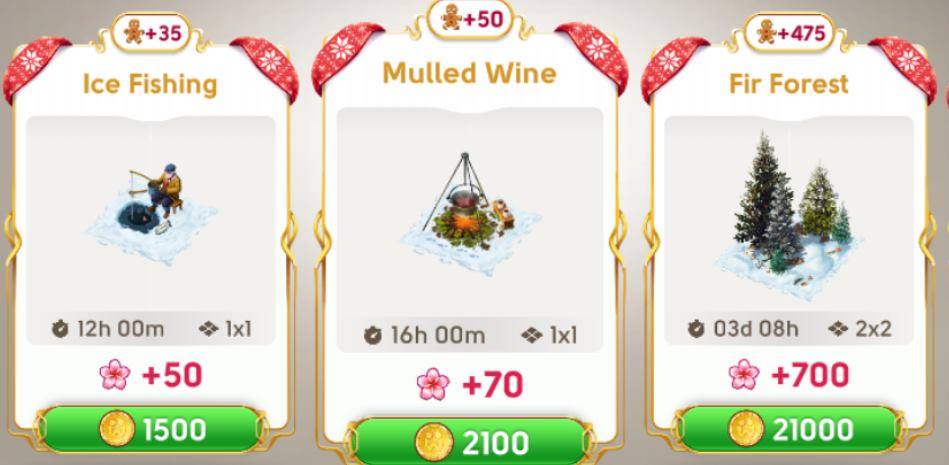
Task: Tap the size icon next to 2x2
Action: (x=838, y=329)
